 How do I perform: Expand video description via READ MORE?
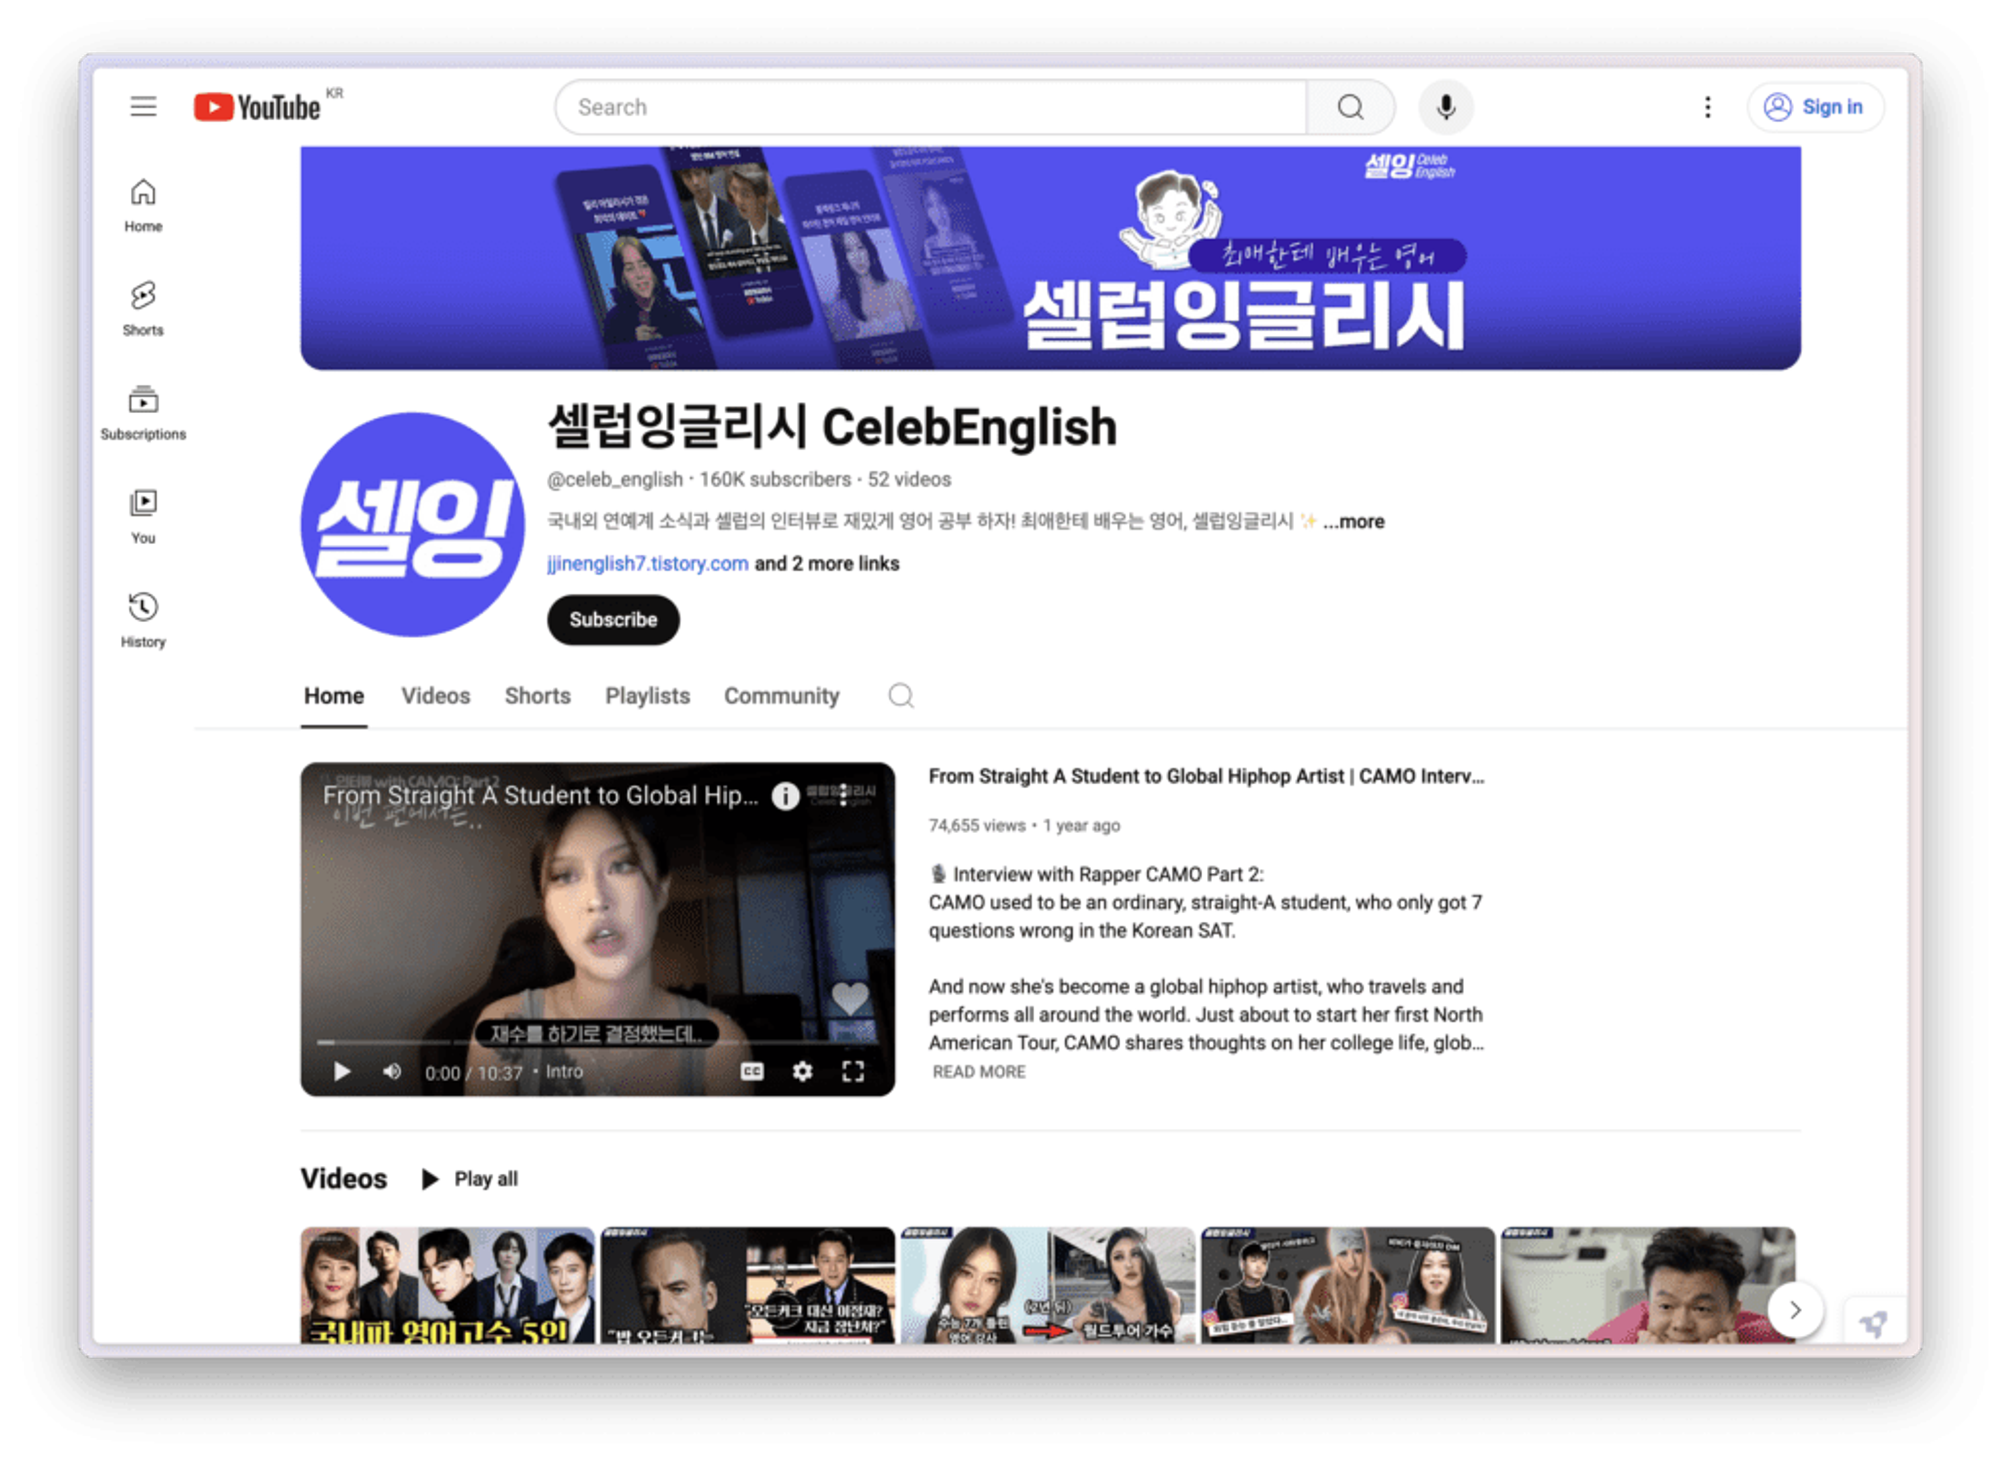click(x=979, y=1072)
